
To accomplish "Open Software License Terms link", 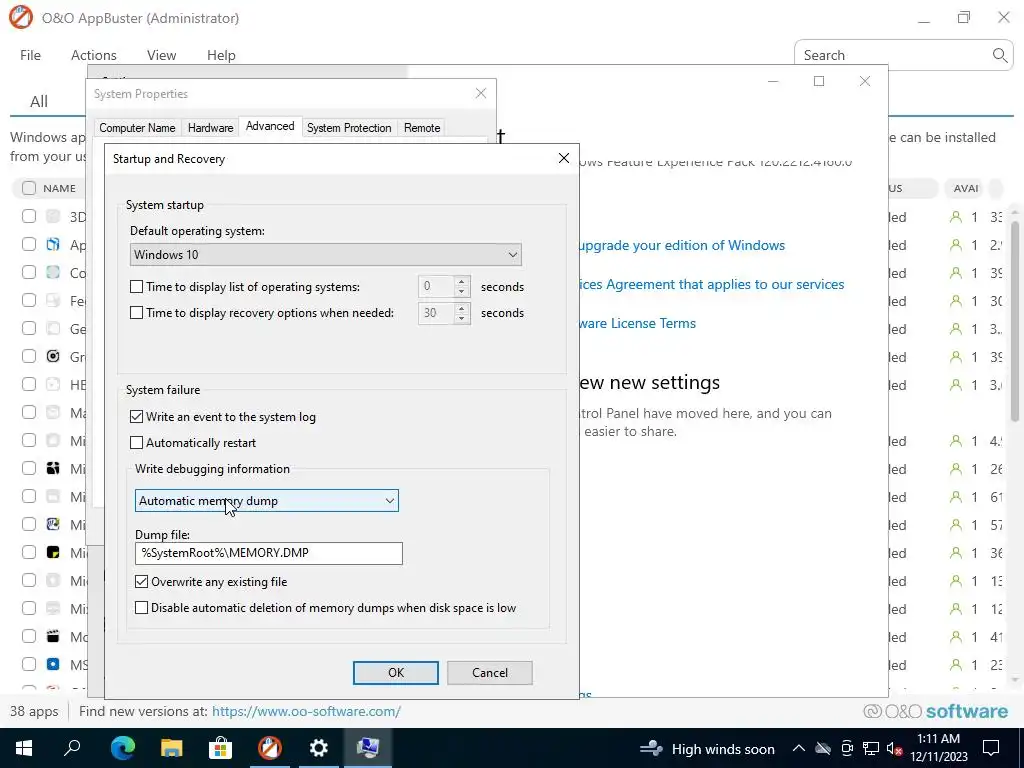I will point(637,323).
